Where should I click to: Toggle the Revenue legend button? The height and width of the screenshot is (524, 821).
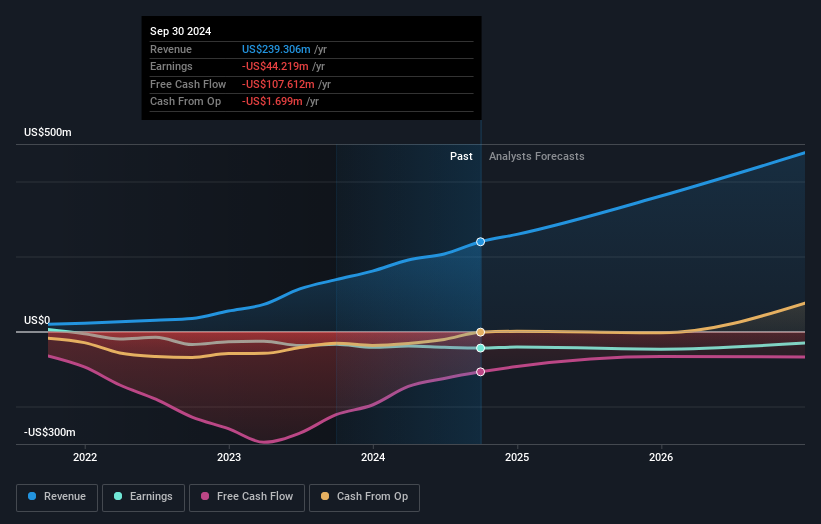(57, 497)
